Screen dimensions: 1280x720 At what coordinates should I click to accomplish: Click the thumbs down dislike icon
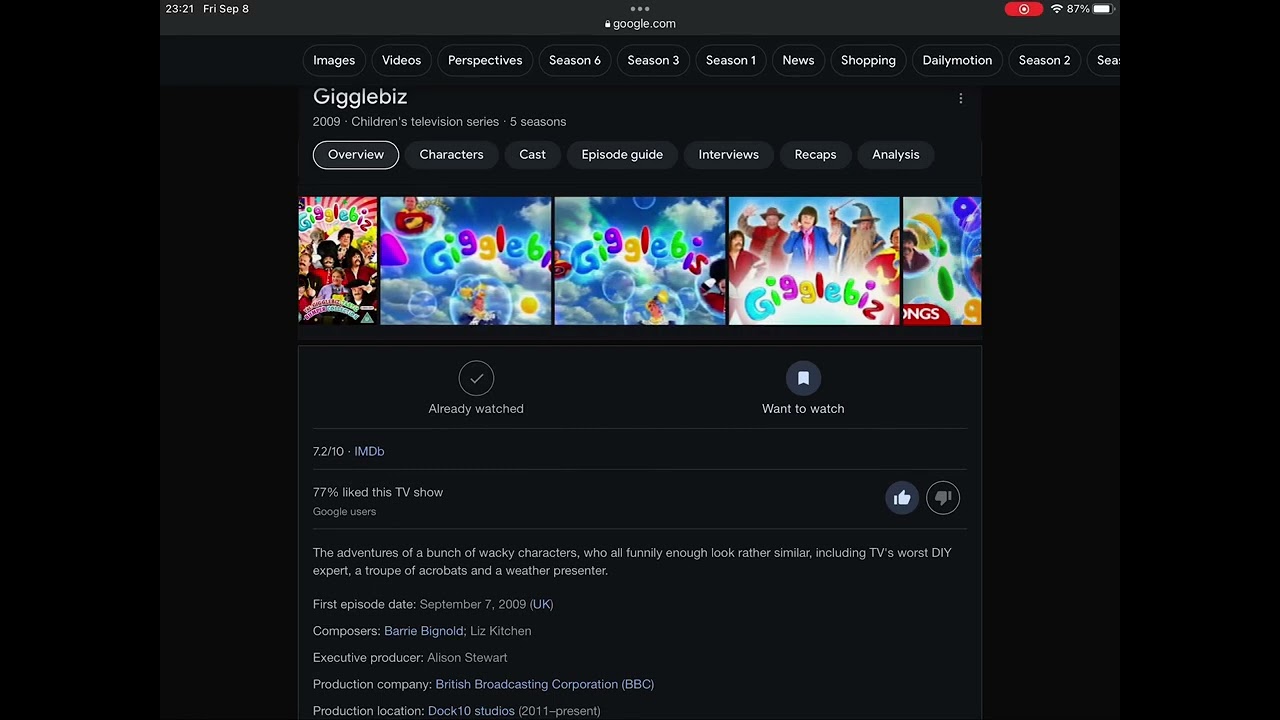(943, 498)
